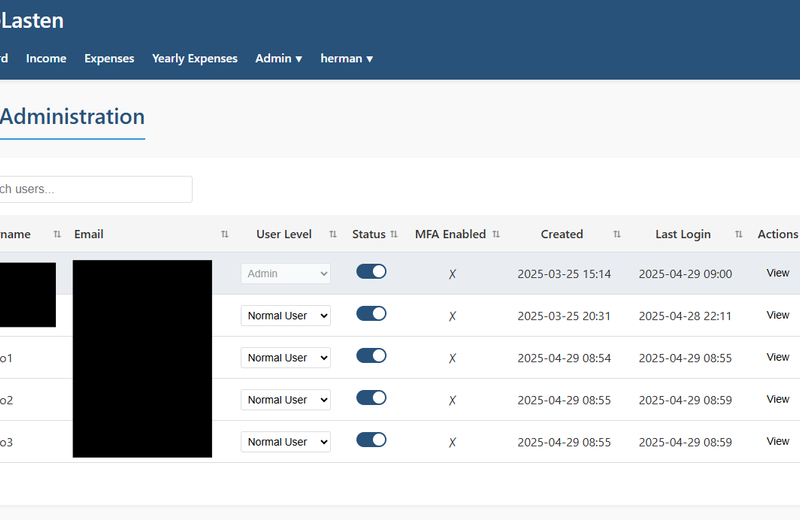
Task: View details of user o1
Action: (778, 357)
